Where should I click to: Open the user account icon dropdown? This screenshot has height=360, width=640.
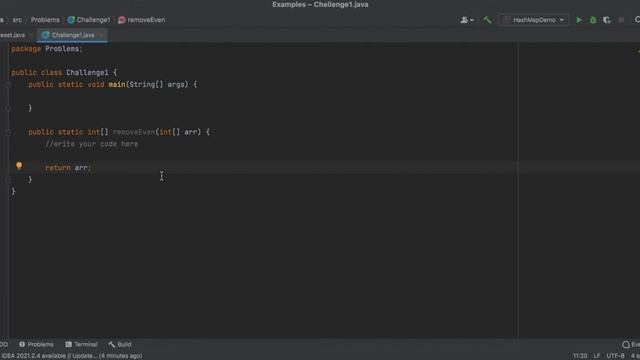click(x=467, y=20)
